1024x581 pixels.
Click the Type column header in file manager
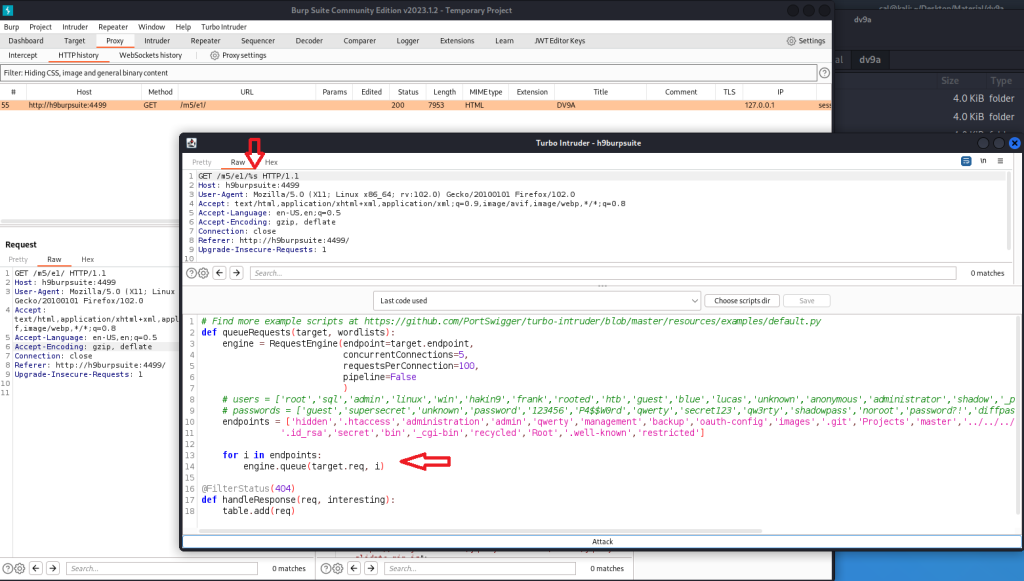click(1000, 81)
